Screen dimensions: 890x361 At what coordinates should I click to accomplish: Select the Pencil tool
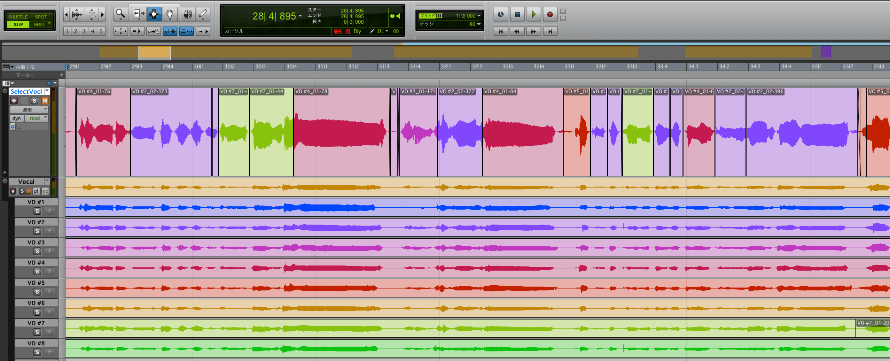point(203,14)
